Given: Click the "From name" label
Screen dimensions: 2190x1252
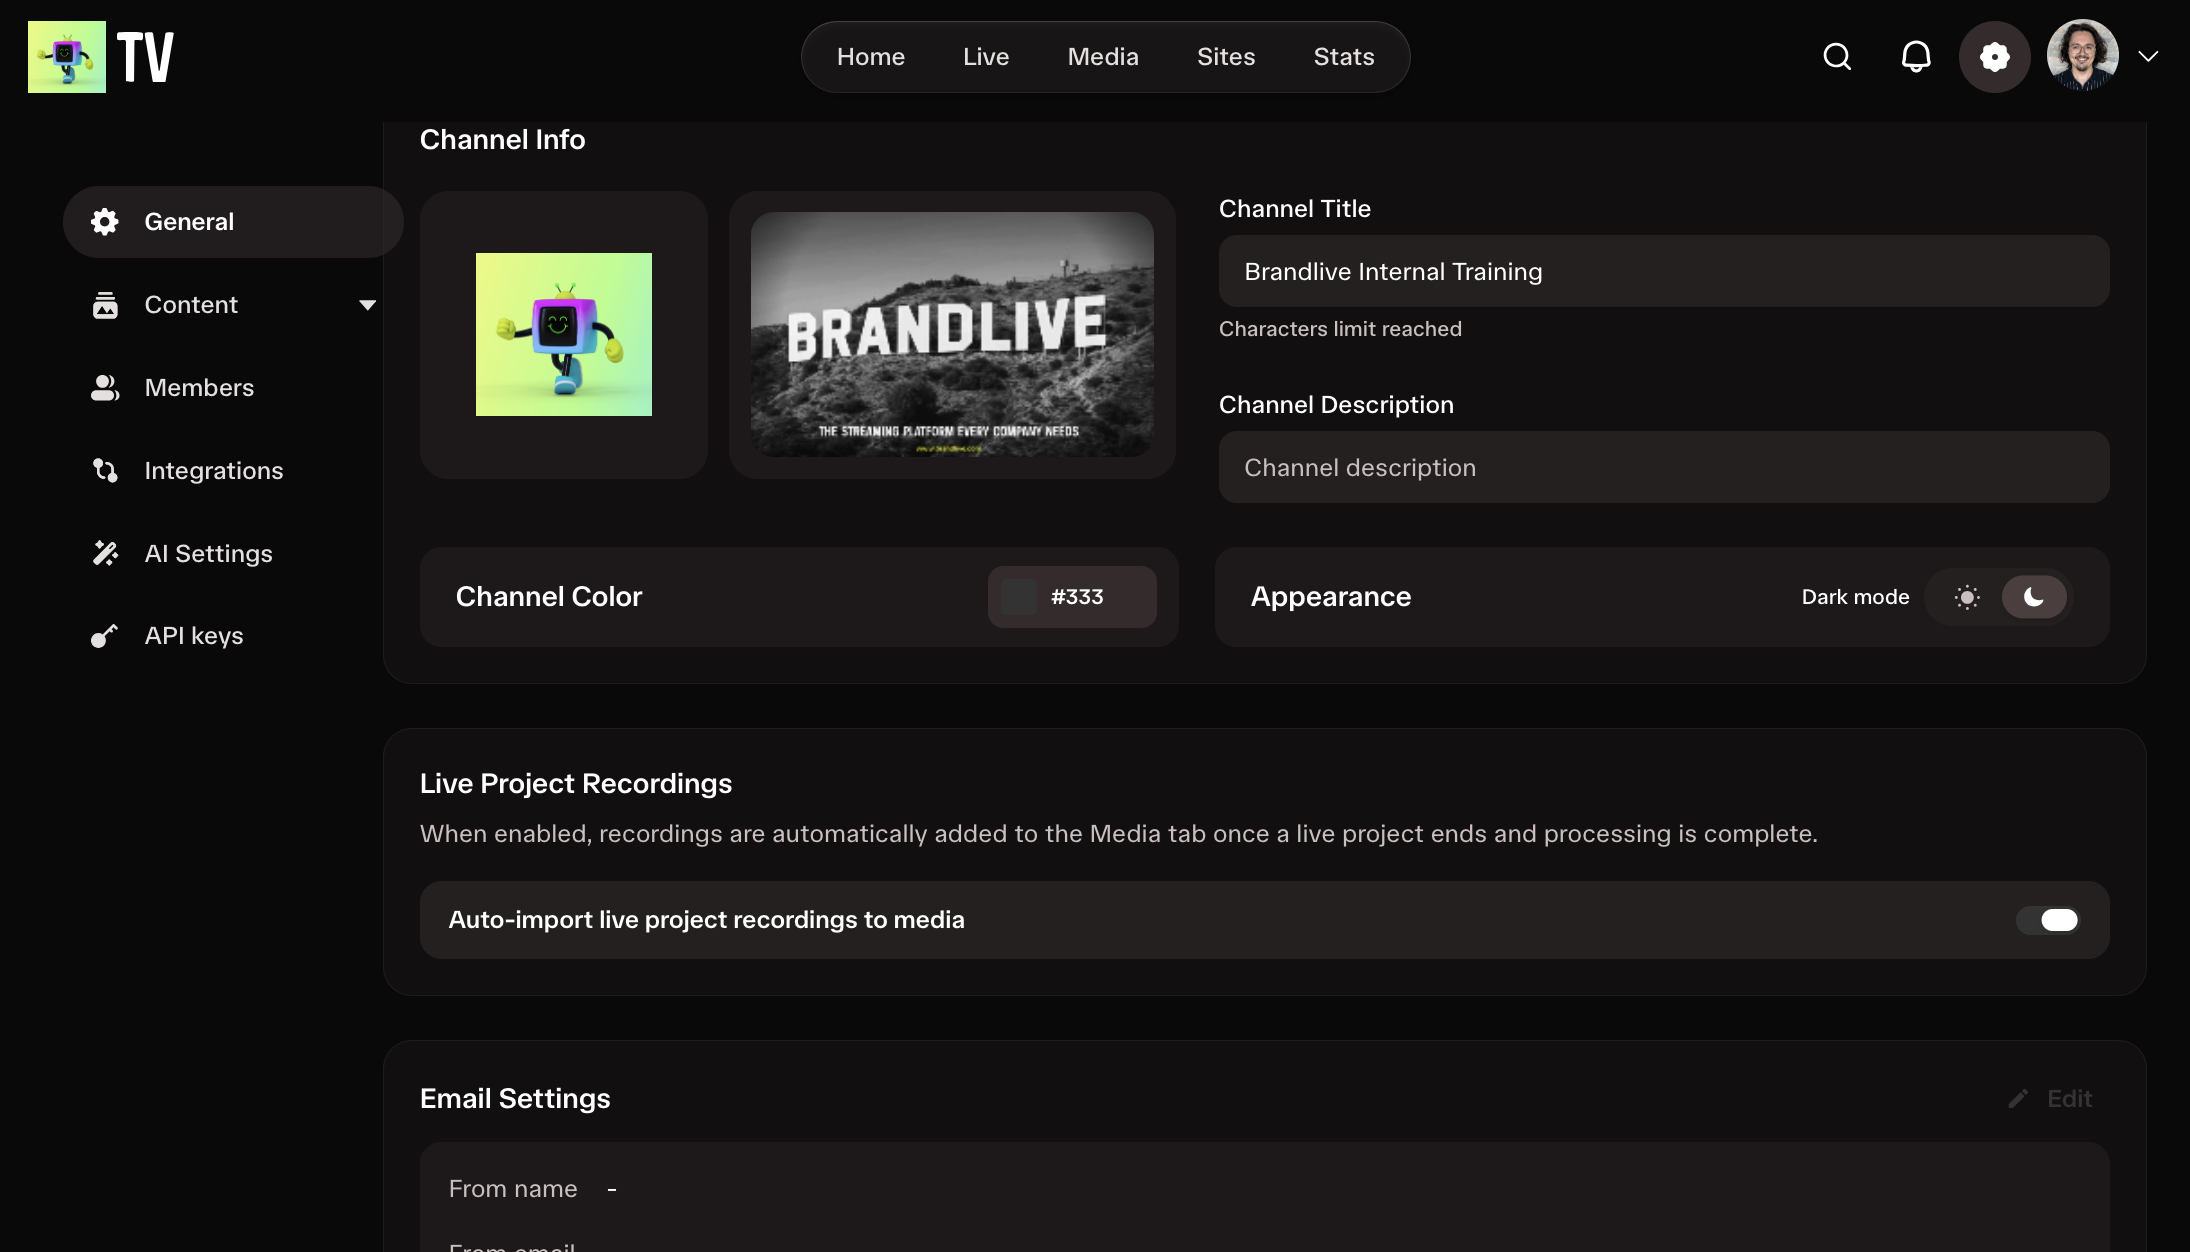Looking at the screenshot, I should pyautogui.click(x=513, y=1189).
